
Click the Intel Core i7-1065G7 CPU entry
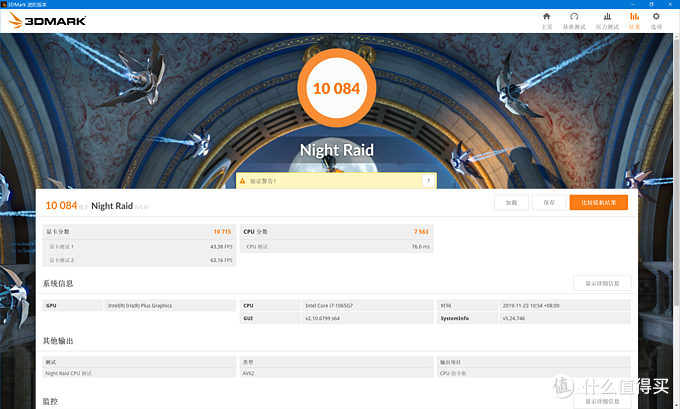point(330,305)
